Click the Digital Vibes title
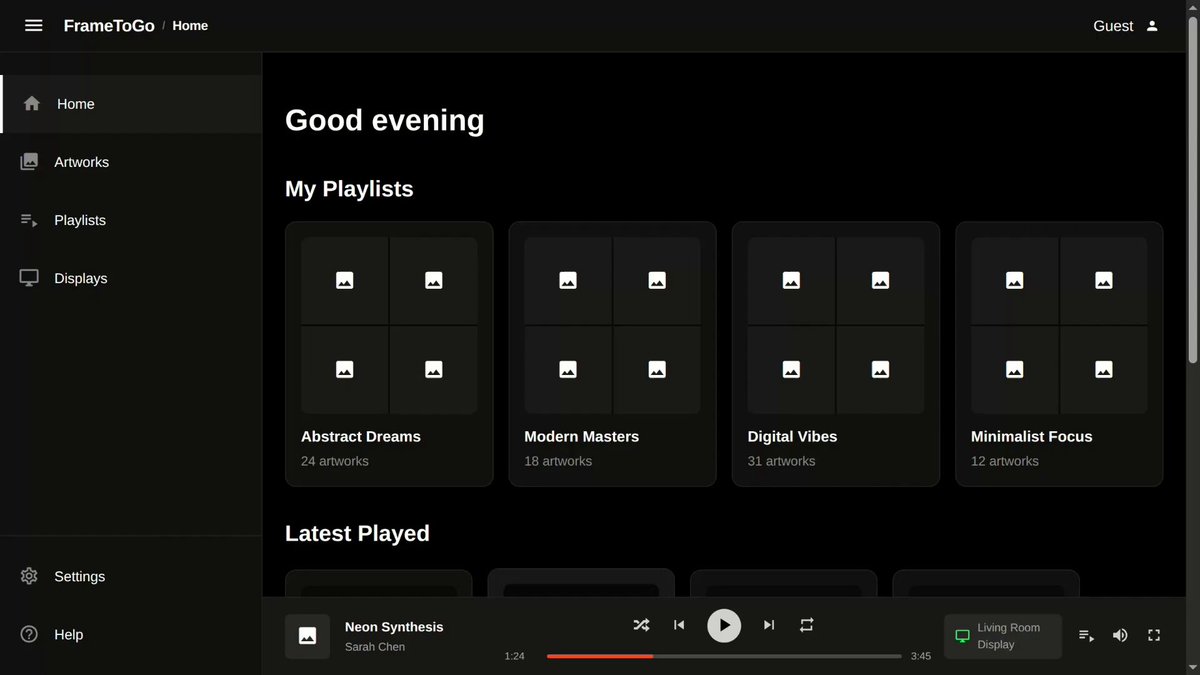The height and width of the screenshot is (675, 1200). click(x=793, y=437)
